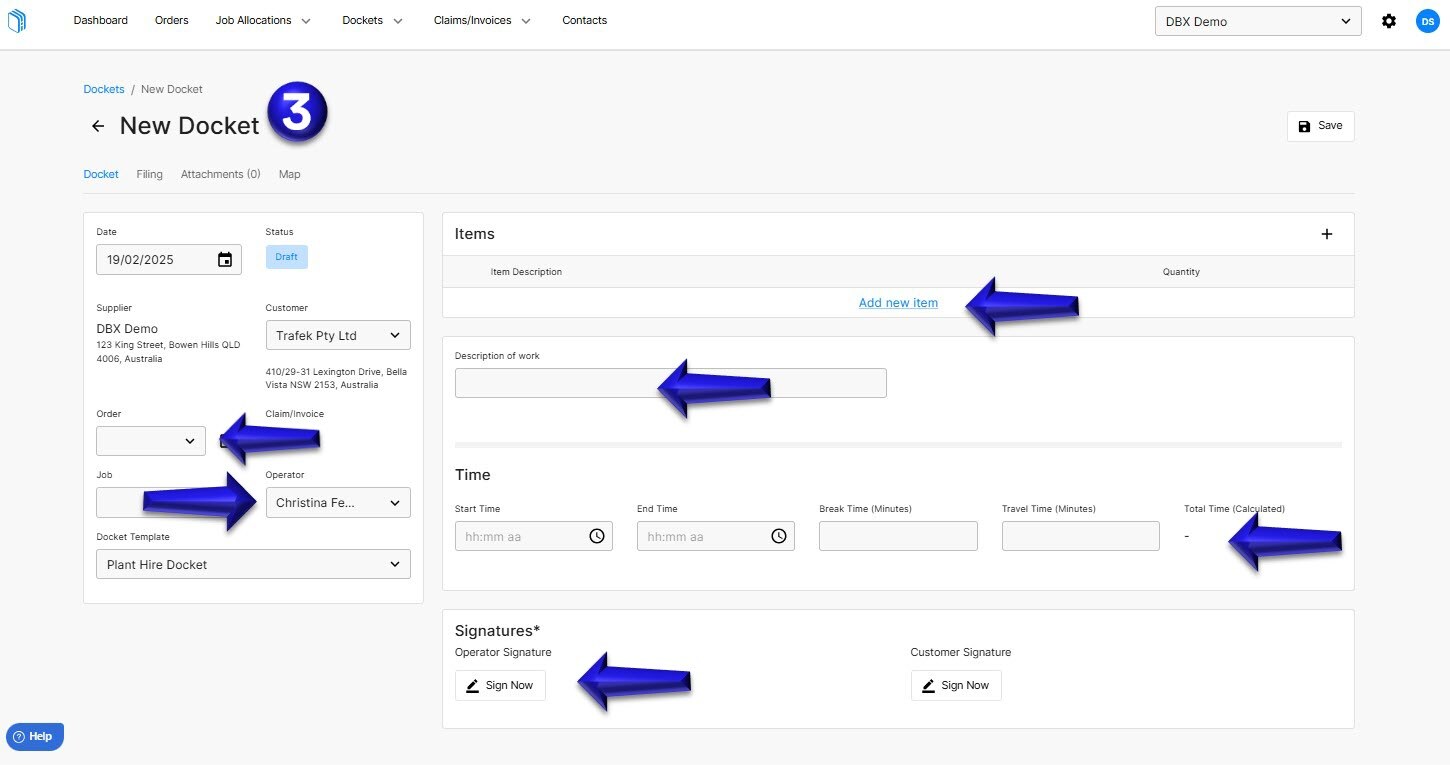This screenshot has width=1450, height=765.
Task: Save the new docket
Action: (x=1320, y=126)
